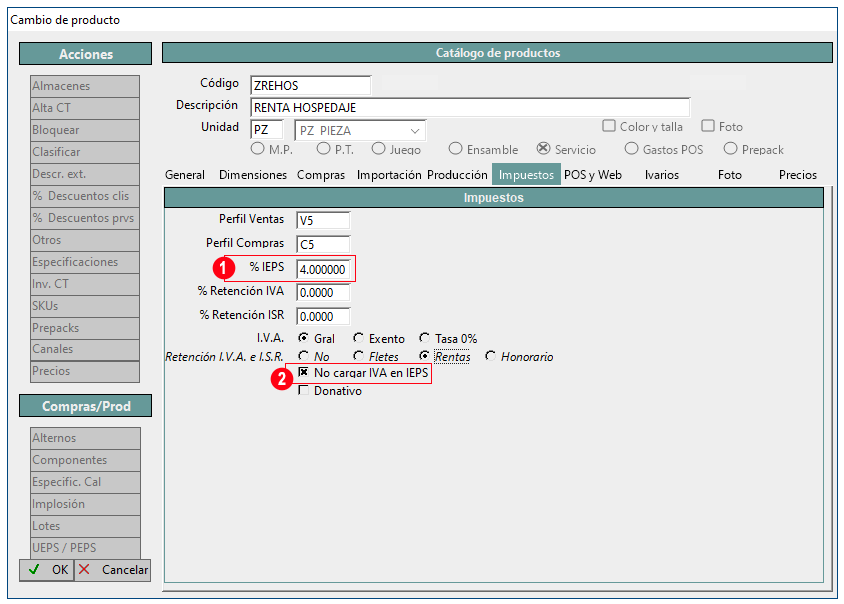Switch to the General tab
This screenshot has width=844, height=604.
point(185,175)
